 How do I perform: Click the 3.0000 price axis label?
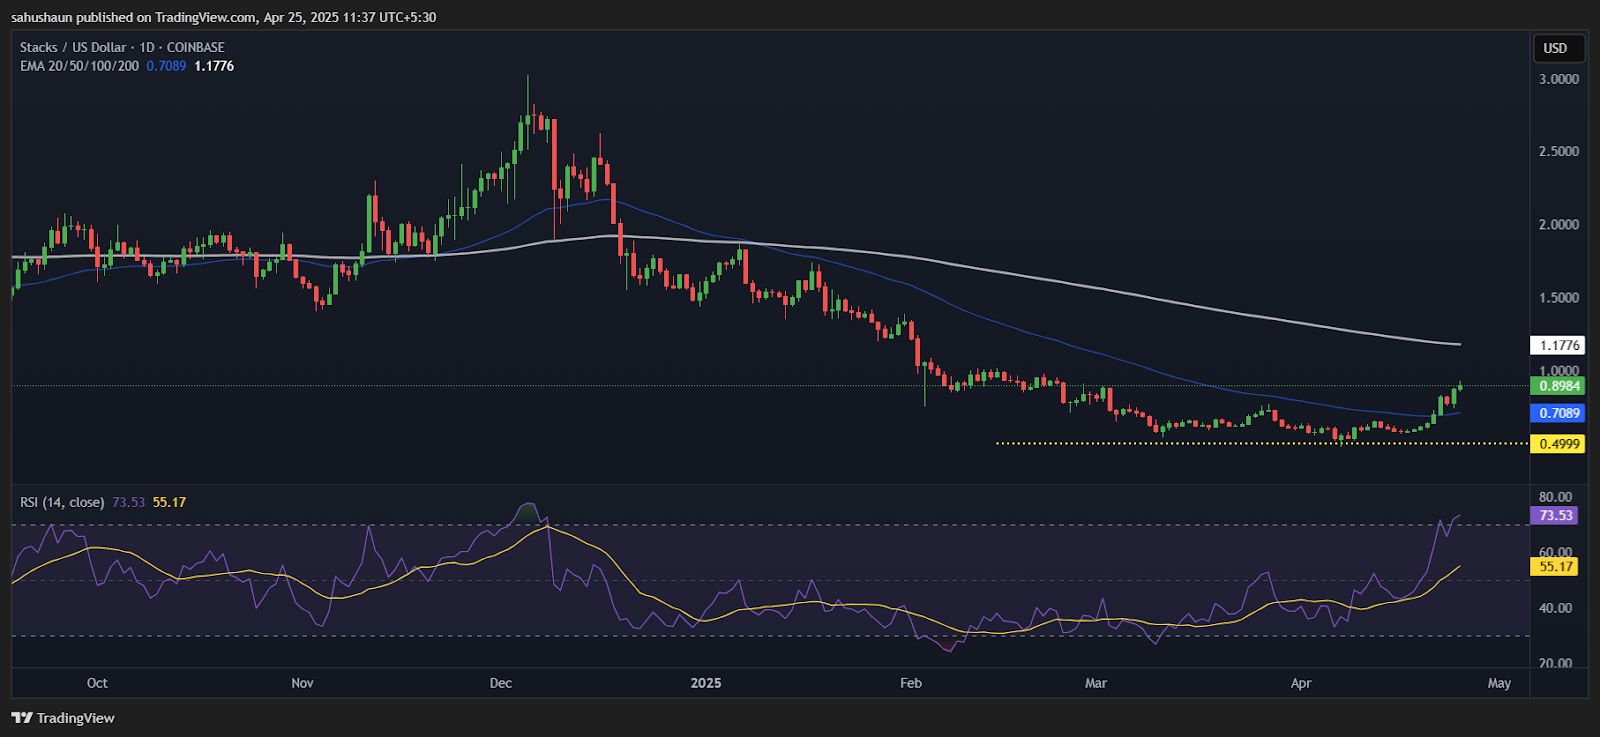(1559, 79)
